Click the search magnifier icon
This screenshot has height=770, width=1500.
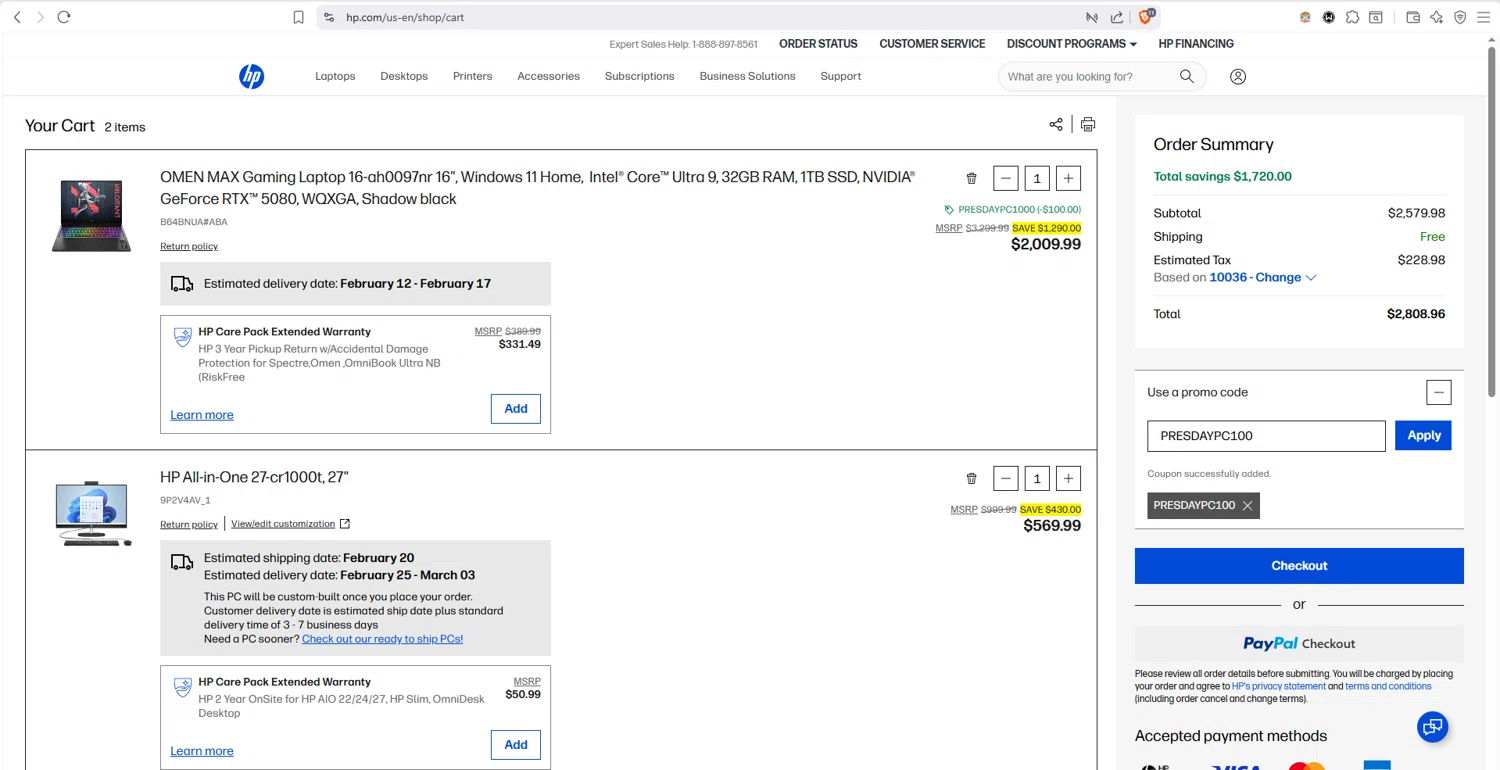click(x=1187, y=76)
